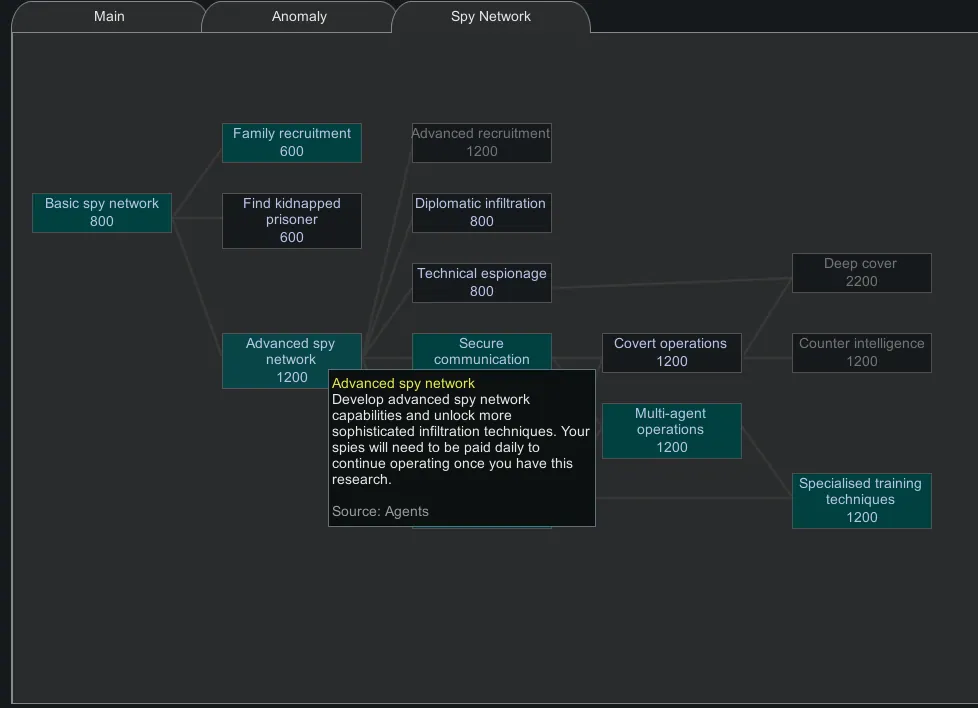This screenshot has width=978, height=708.
Task: Click the Covert operations node
Action: tap(671, 353)
